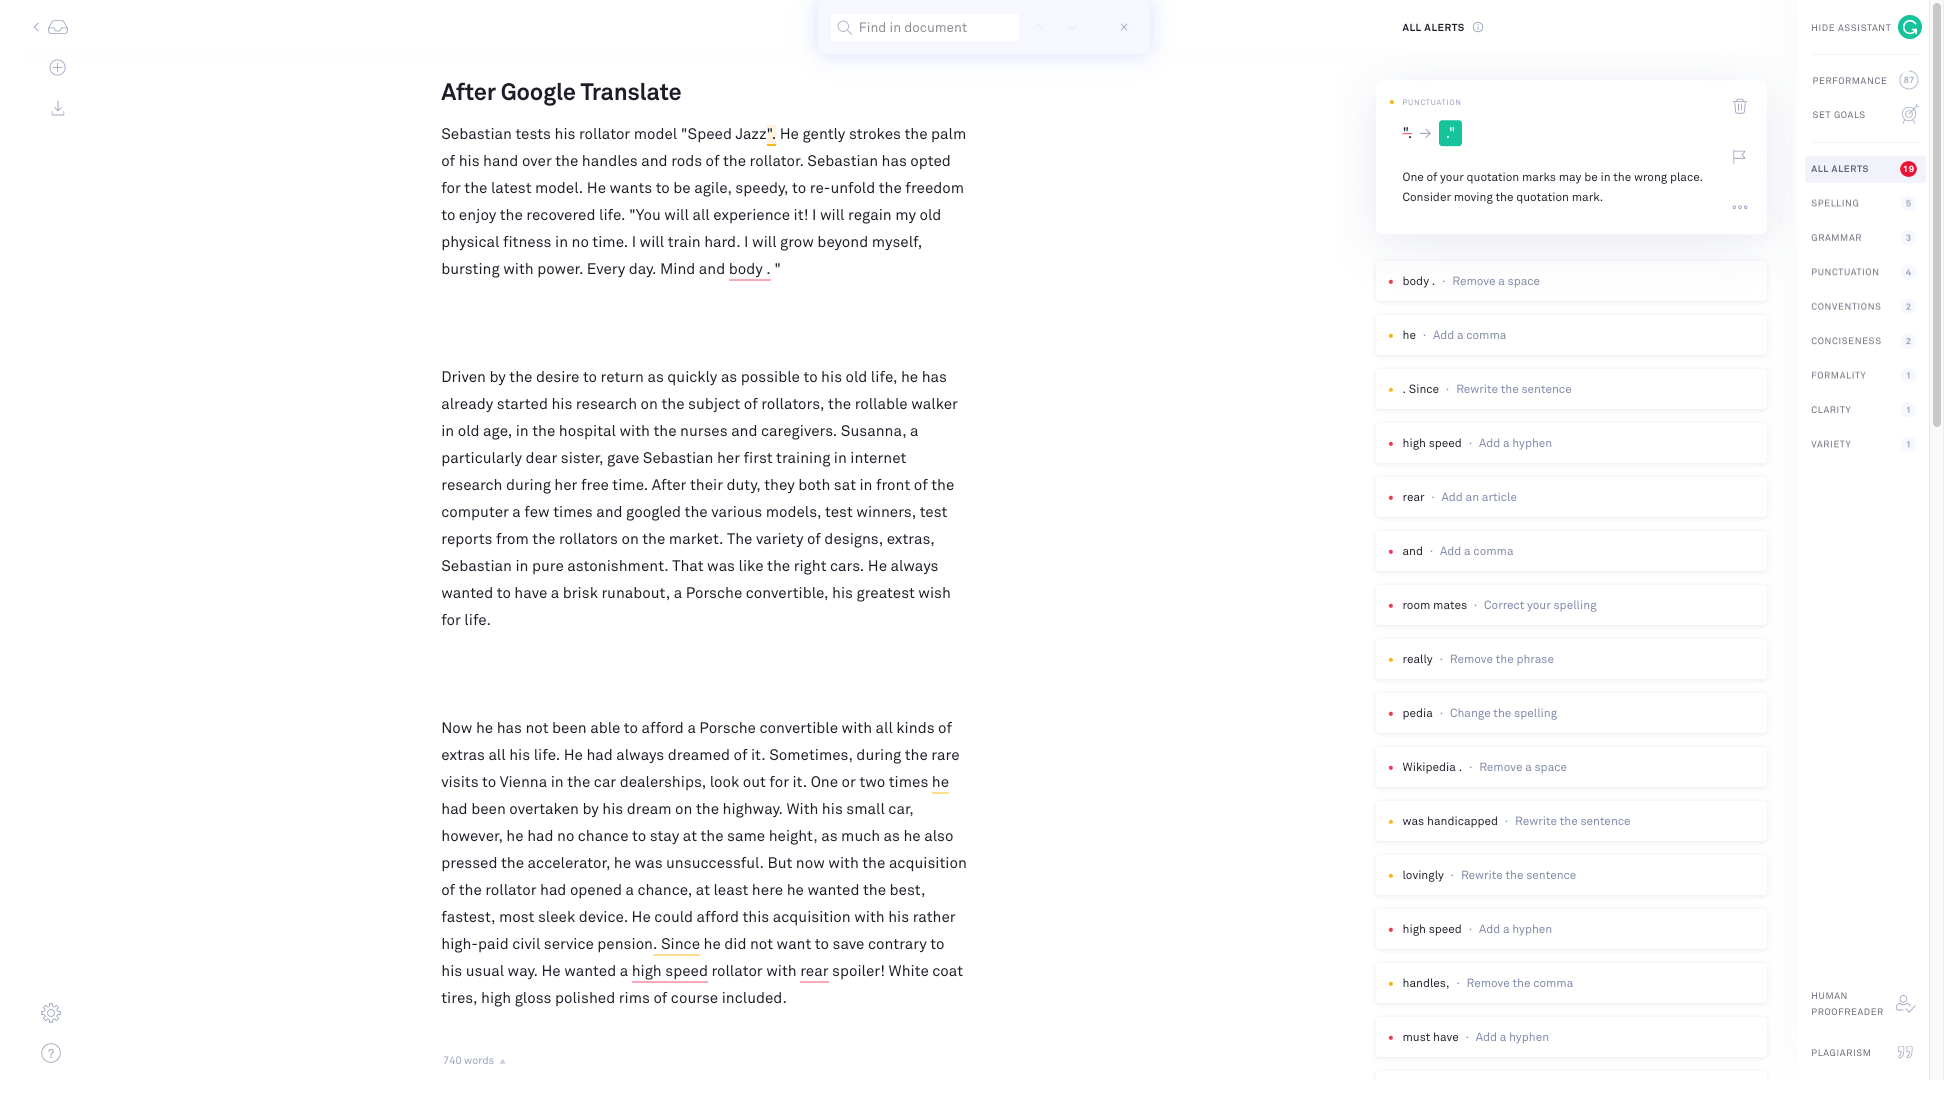Accept the suggested quotation mark correction

pos(1450,133)
